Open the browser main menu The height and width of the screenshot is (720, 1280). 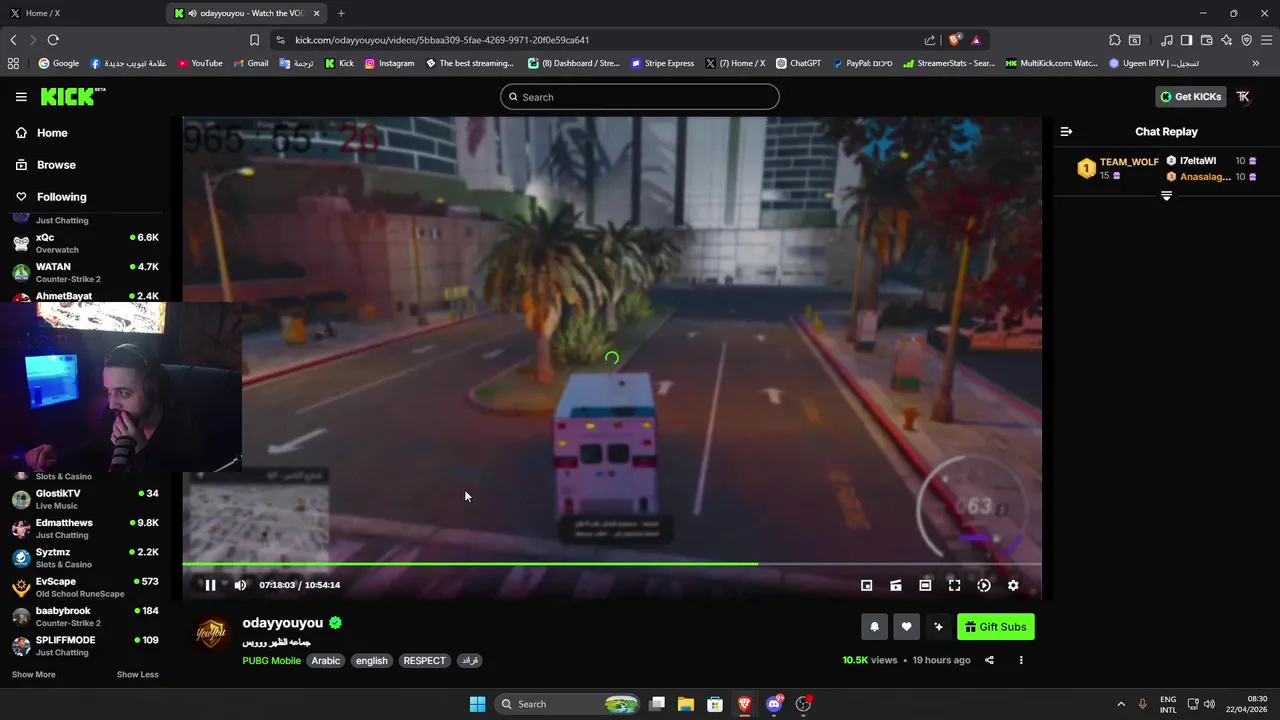point(1266,40)
